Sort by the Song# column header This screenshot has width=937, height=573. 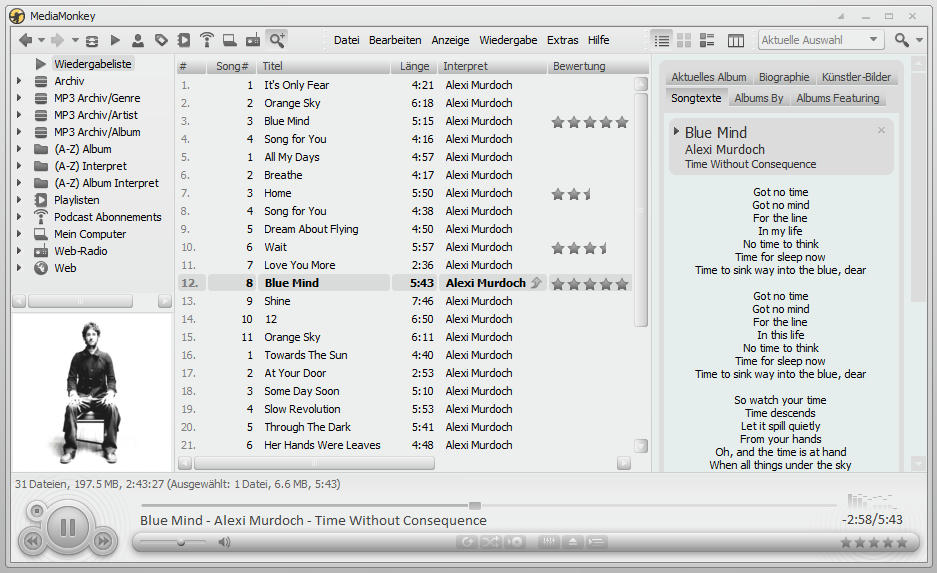click(232, 66)
